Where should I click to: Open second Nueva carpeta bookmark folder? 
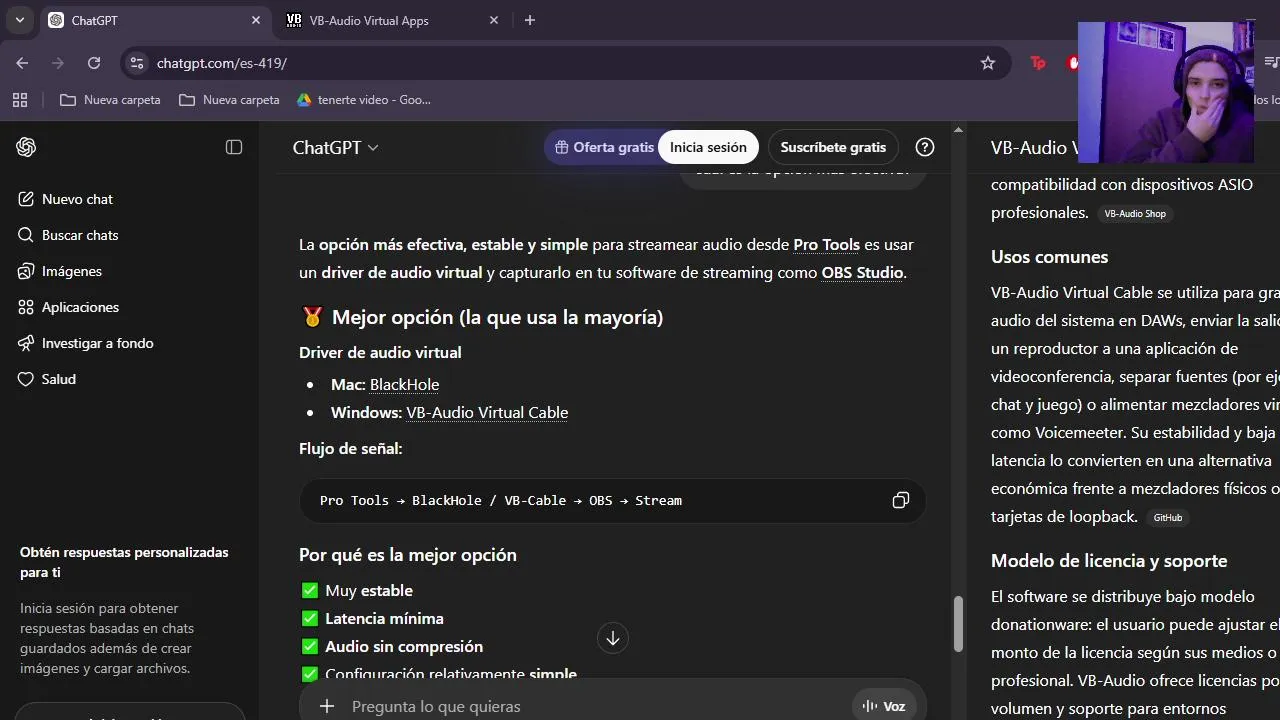tap(229, 100)
